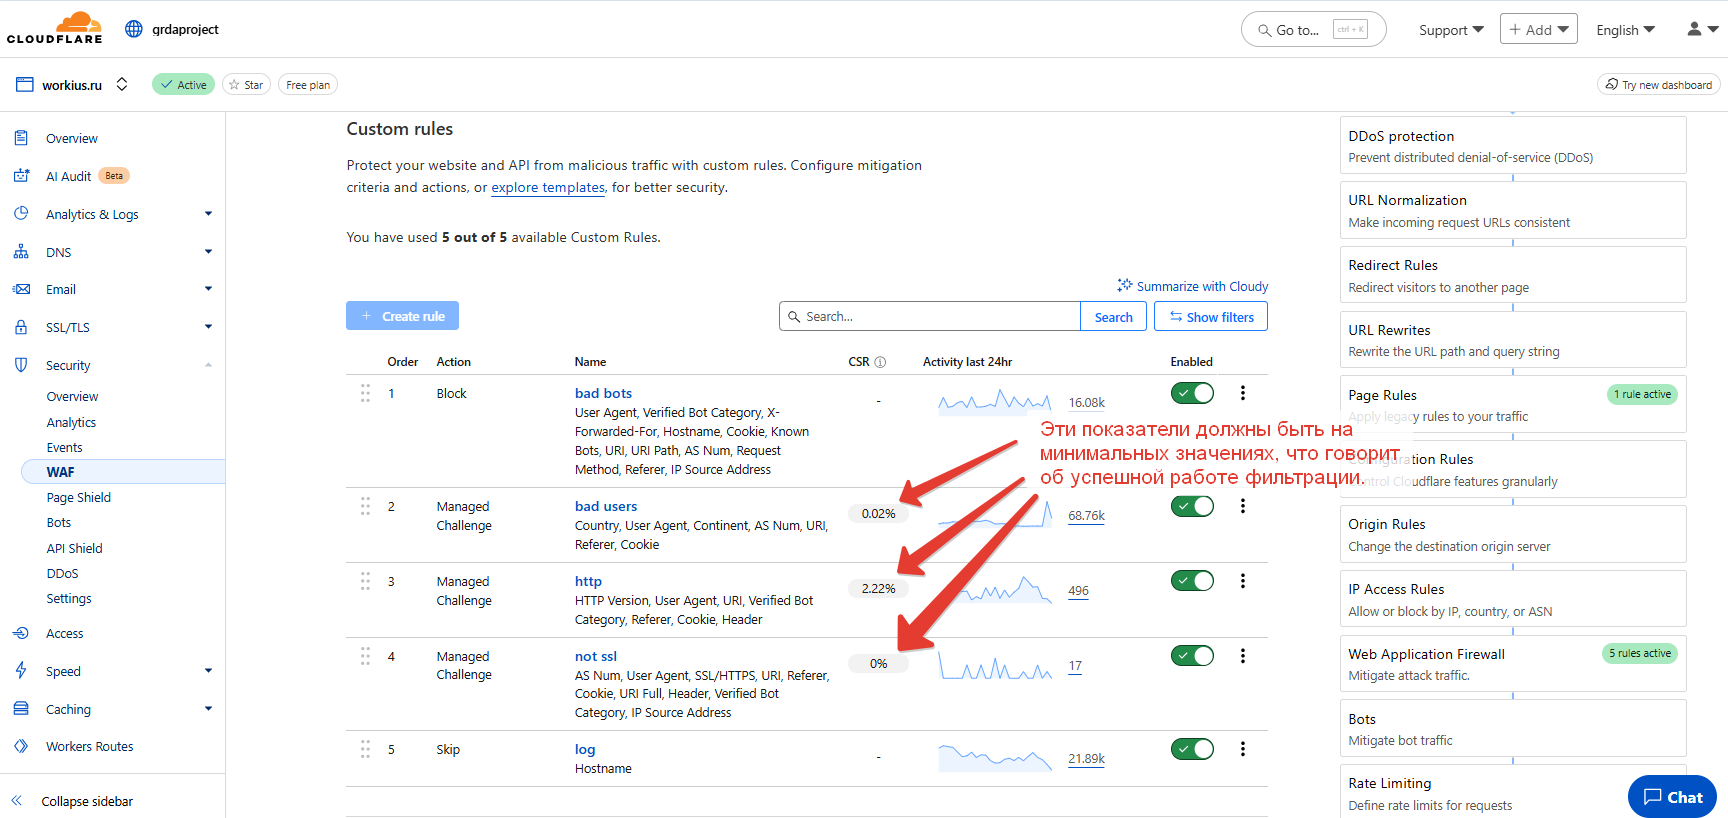The height and width of the screenshot is (818, 1728).
Task: Click the drag handle of log rule
Action: (x=365, y=749)
